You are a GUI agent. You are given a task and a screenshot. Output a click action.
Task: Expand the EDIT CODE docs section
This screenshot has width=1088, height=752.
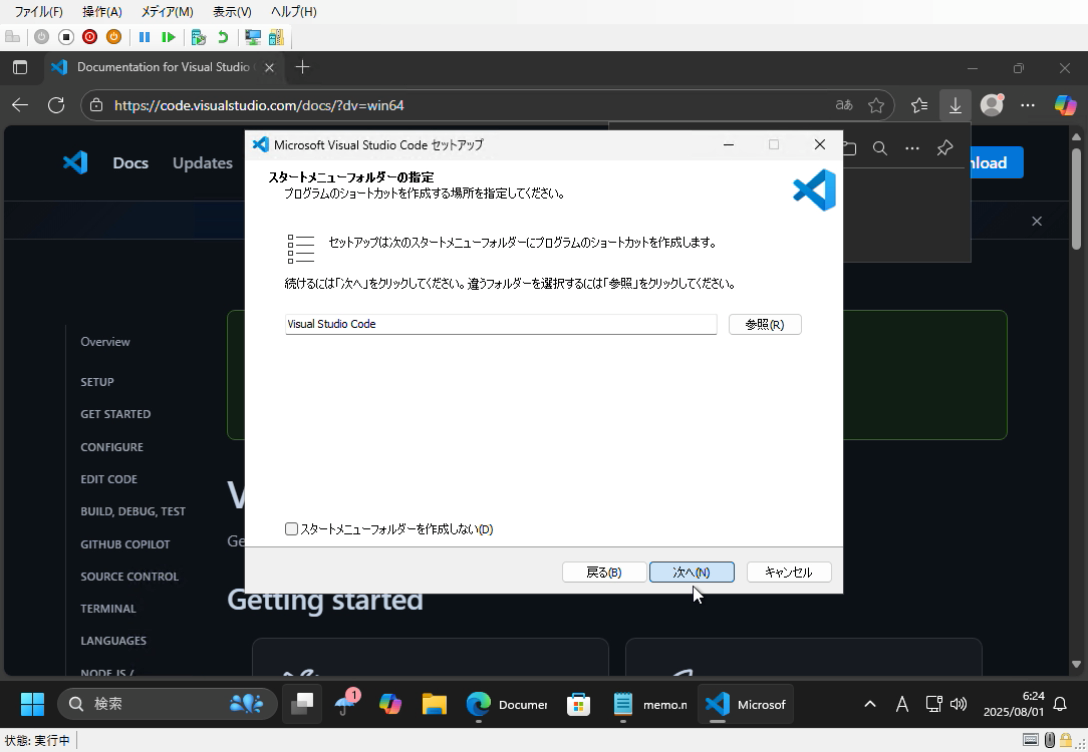[x=109, y=479]
